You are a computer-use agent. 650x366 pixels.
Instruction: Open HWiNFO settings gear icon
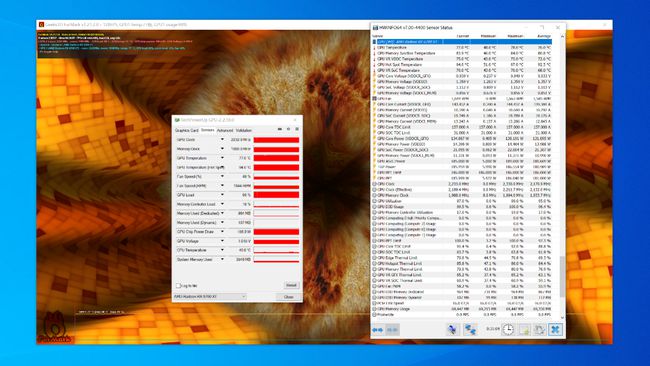click(x=540, y=330)
